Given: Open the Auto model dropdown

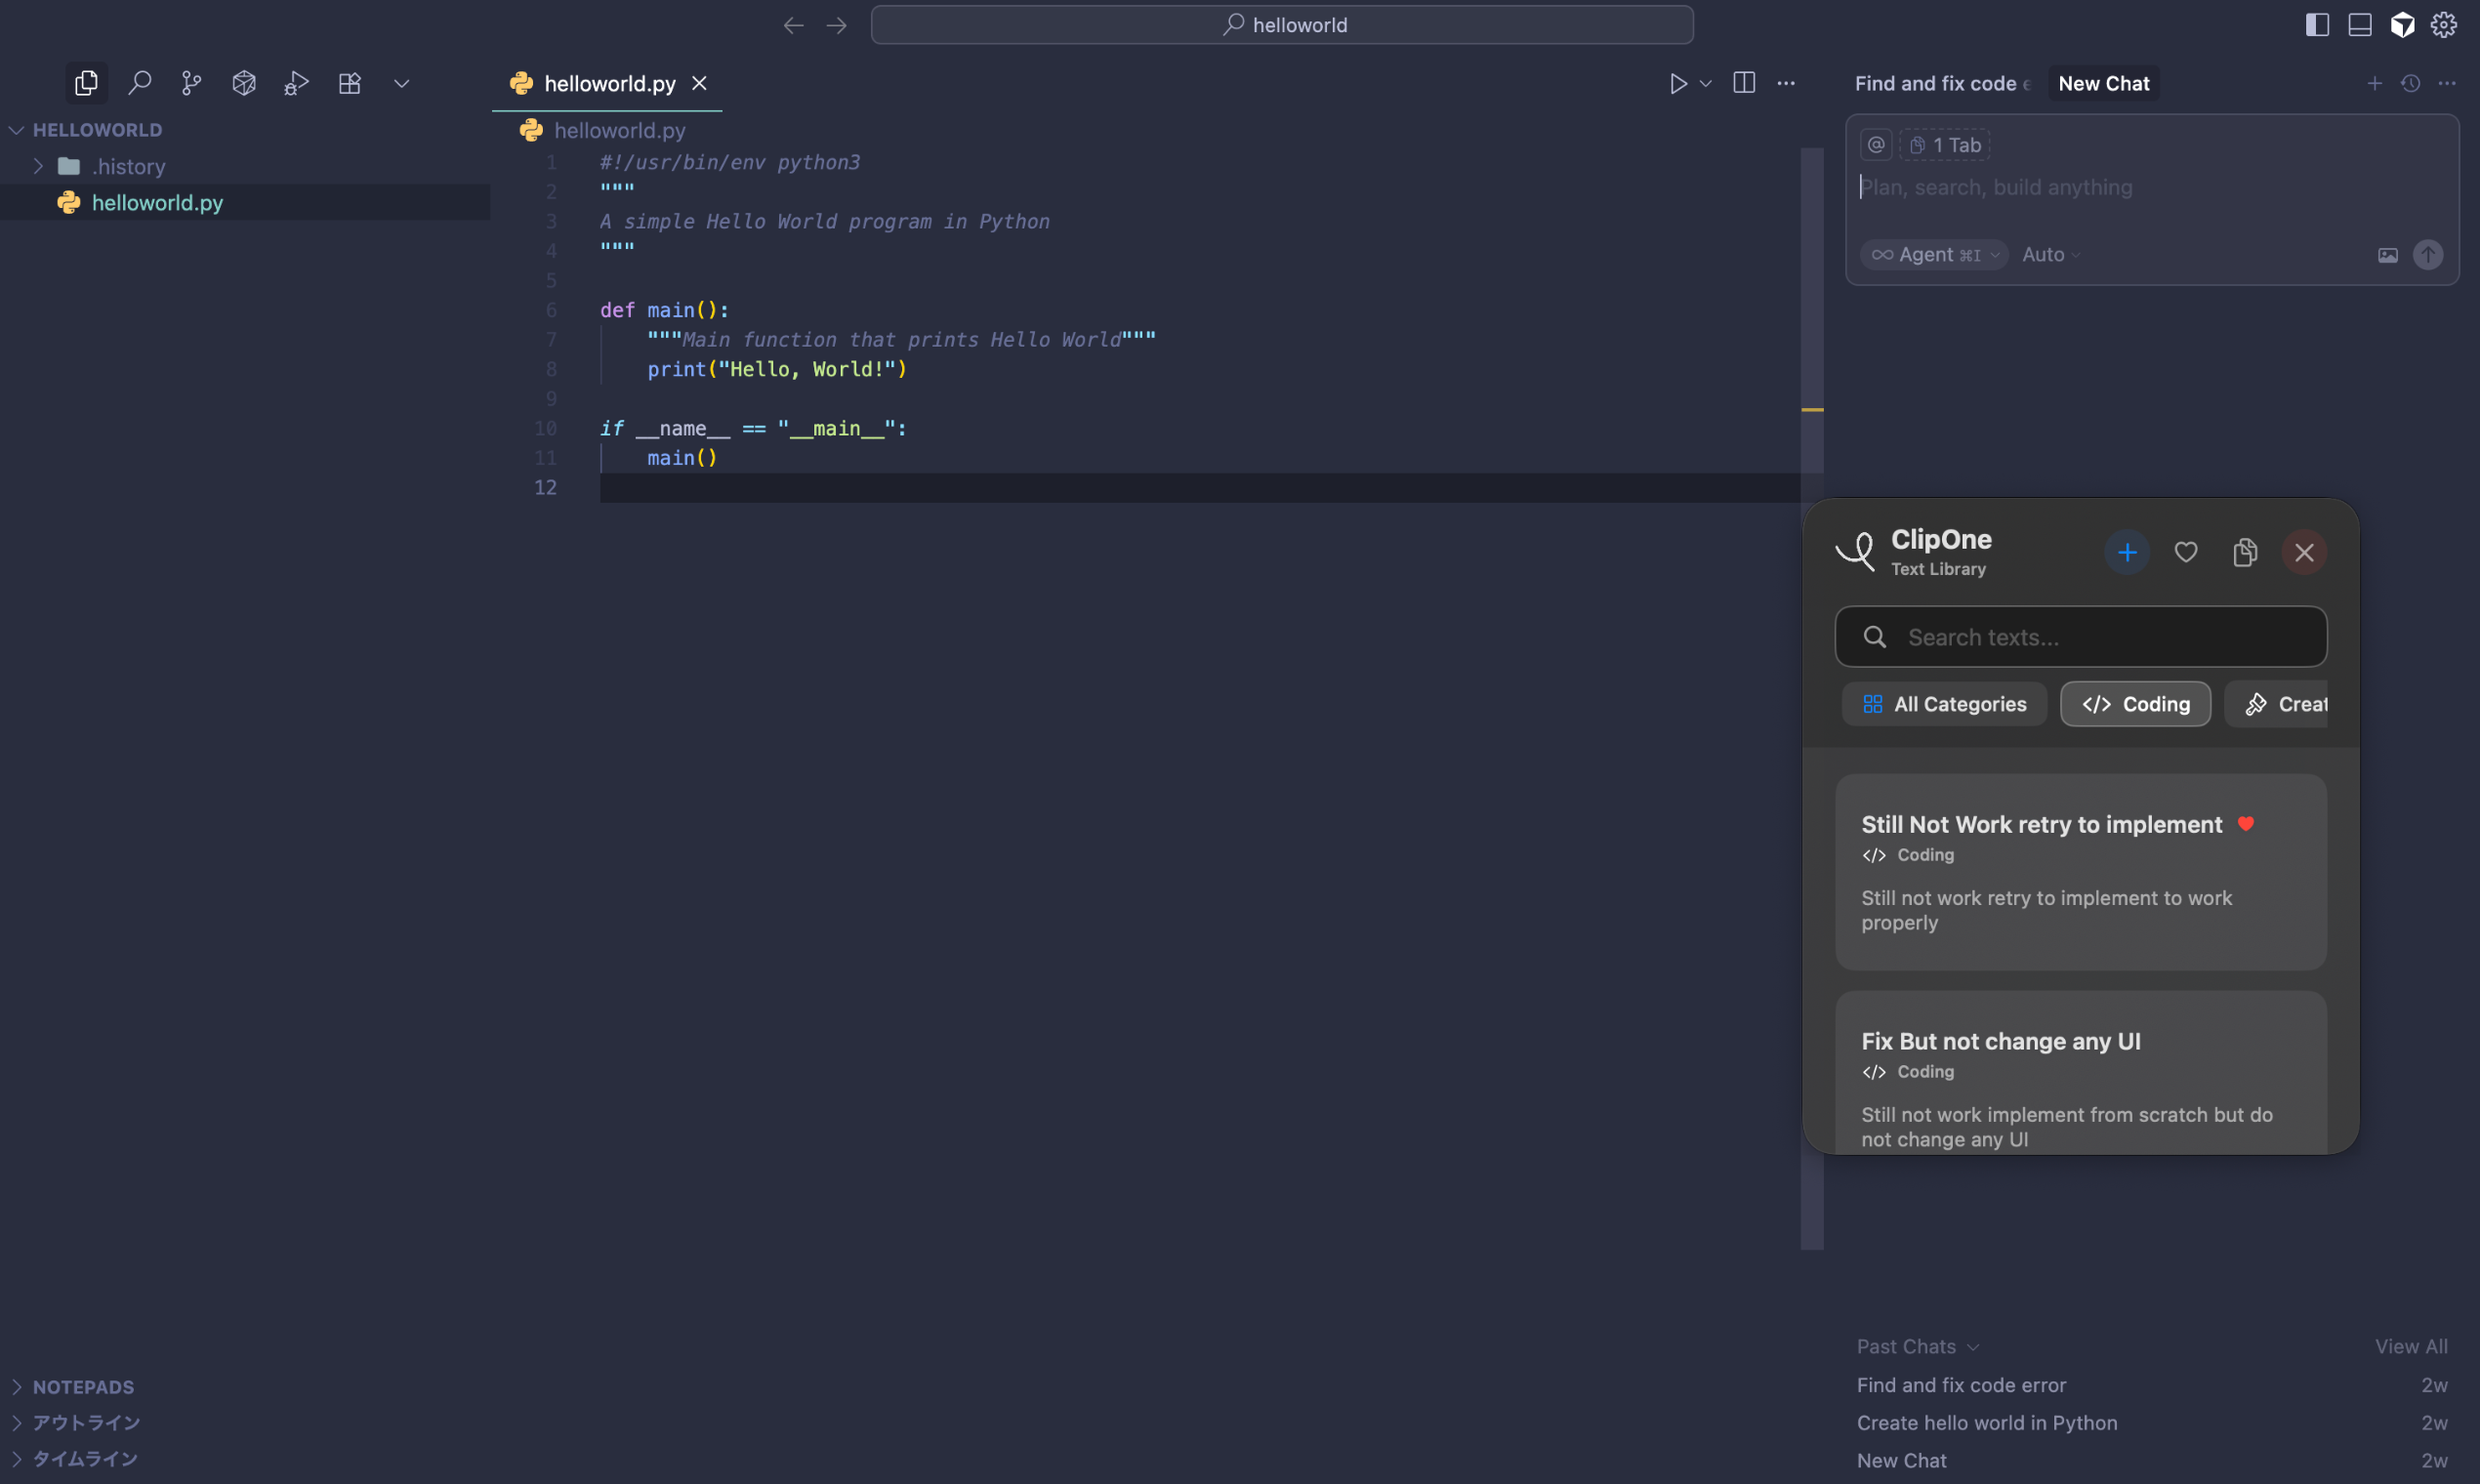Looking at the screenshot, I should pos(2050,254).
